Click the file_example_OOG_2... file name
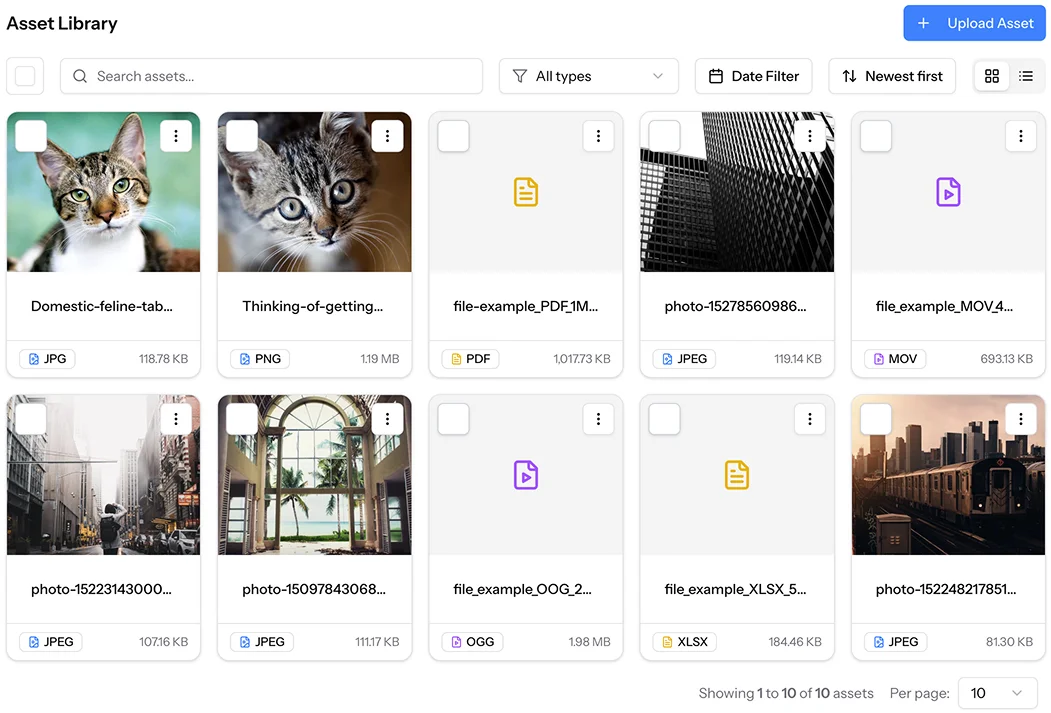Viewport: 1051px width, 713px height. [x=523, y=589]
